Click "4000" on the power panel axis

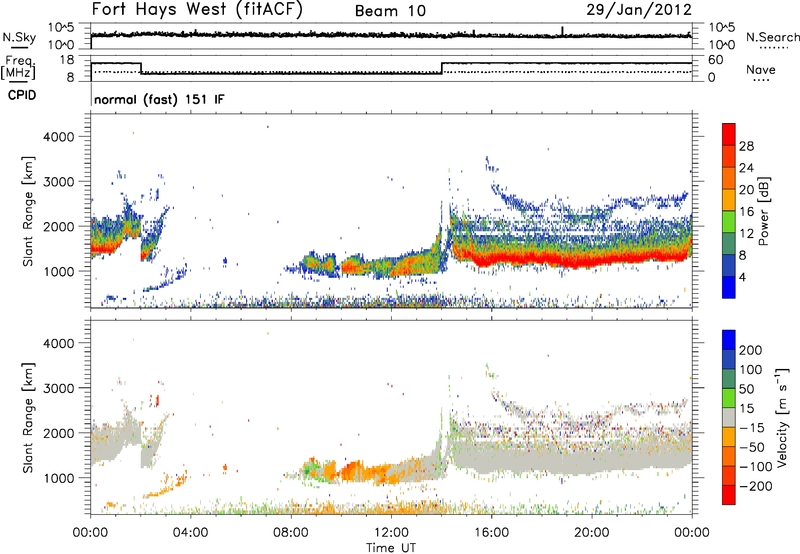59,137
